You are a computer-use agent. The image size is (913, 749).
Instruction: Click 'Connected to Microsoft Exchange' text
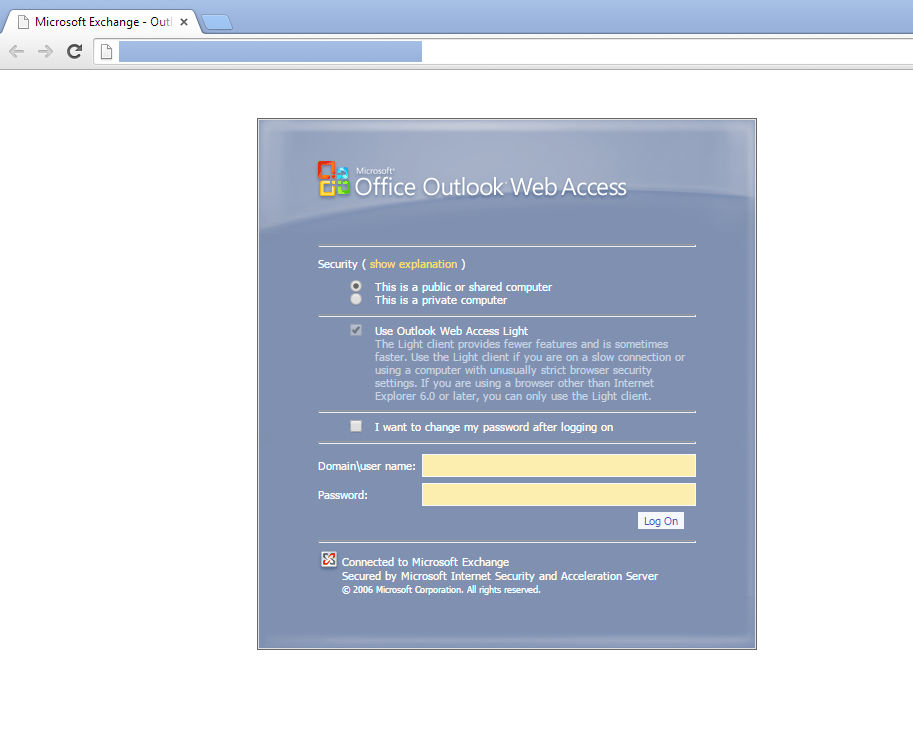(425, 562)
